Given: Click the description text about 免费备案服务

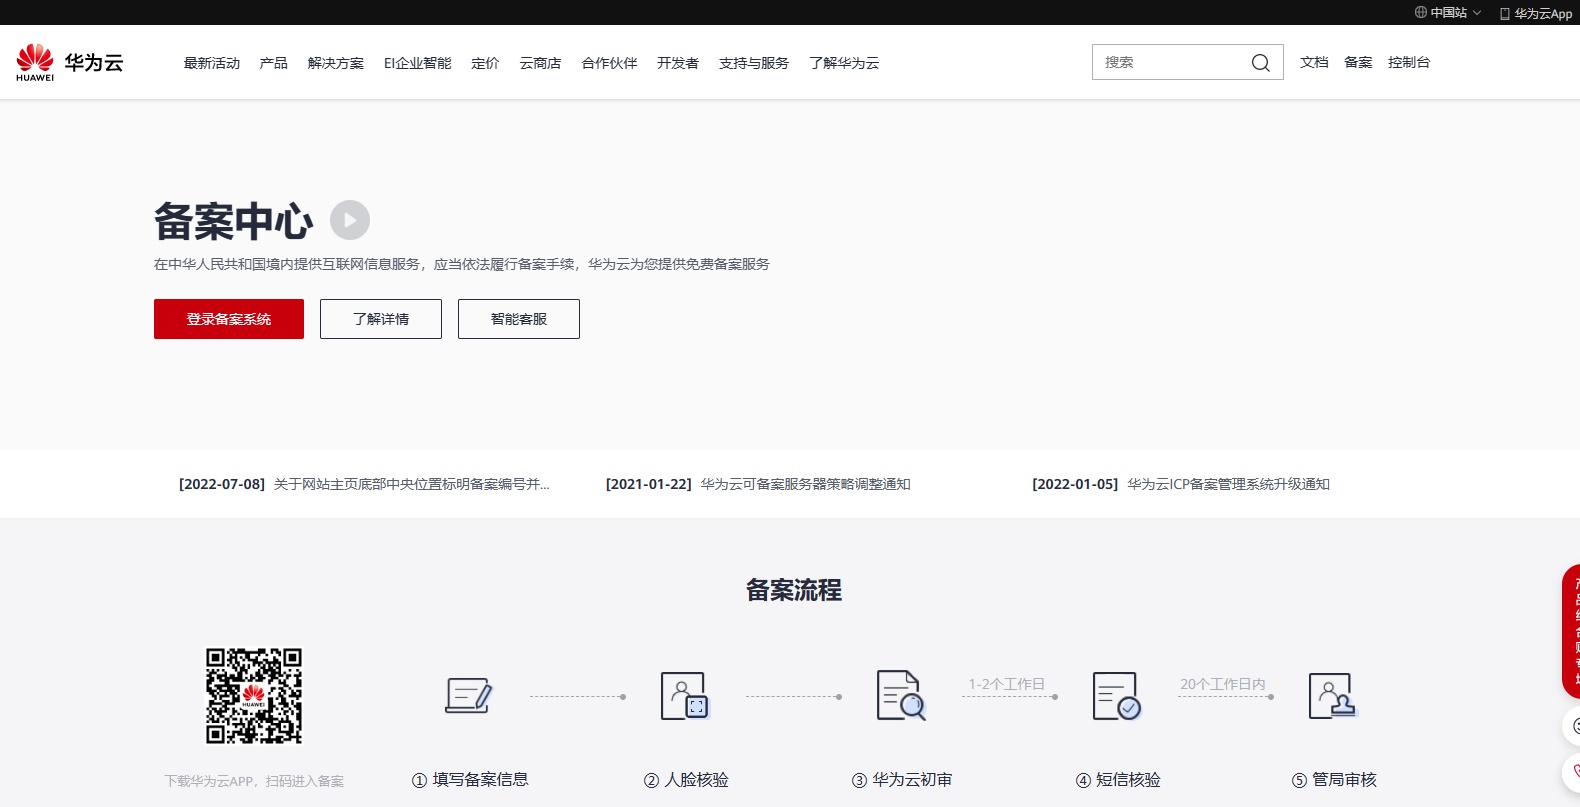Looking at the screenshot, I should (462, 264).
